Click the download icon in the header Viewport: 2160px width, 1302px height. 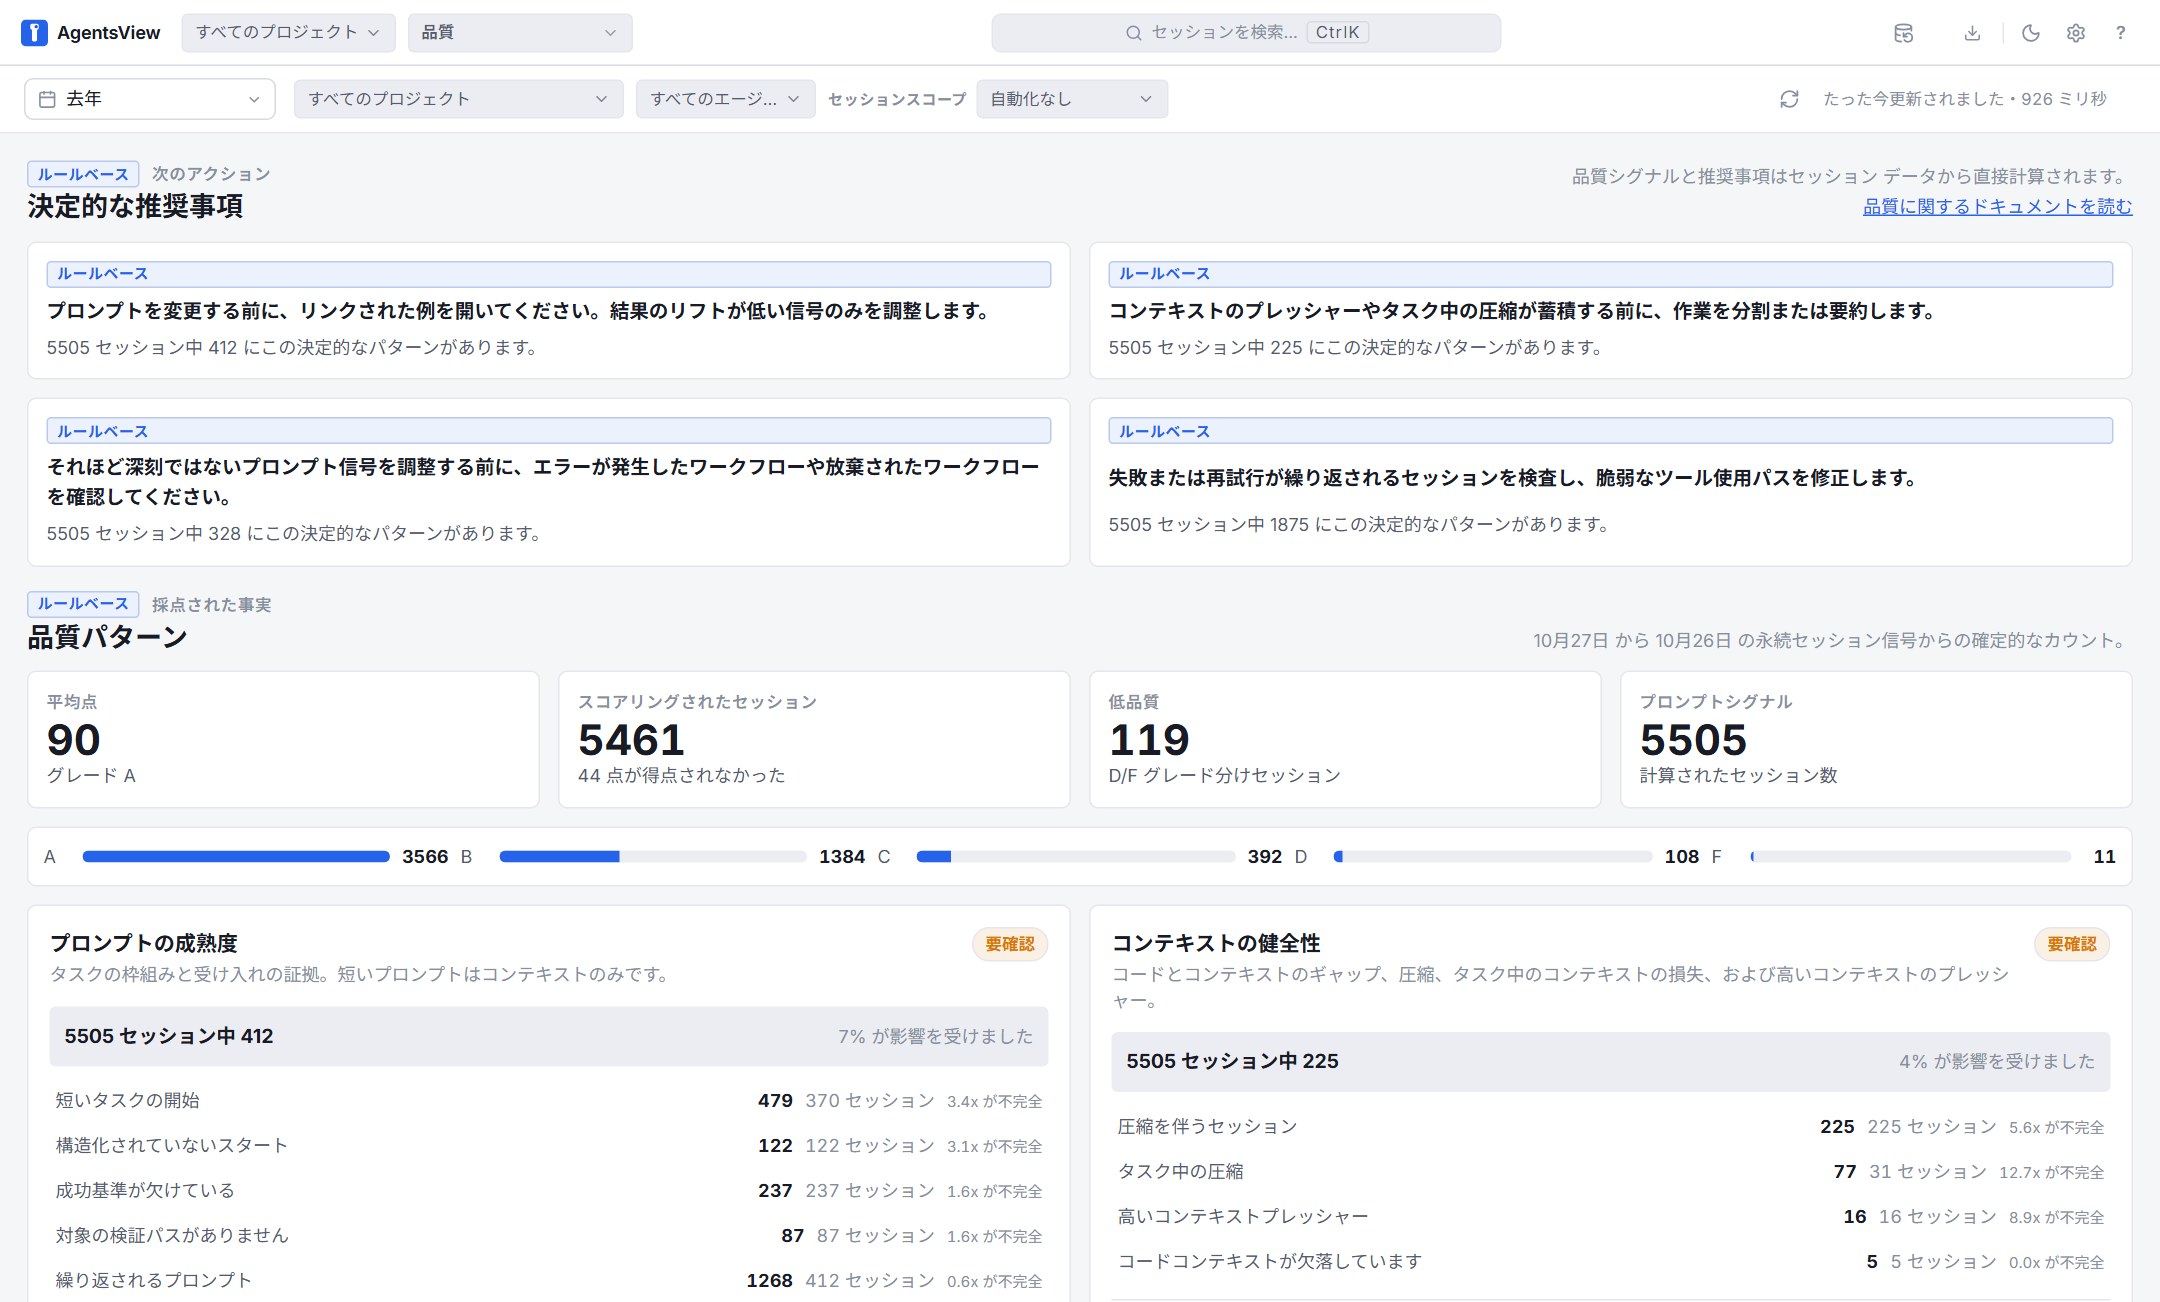(1972, 33)
